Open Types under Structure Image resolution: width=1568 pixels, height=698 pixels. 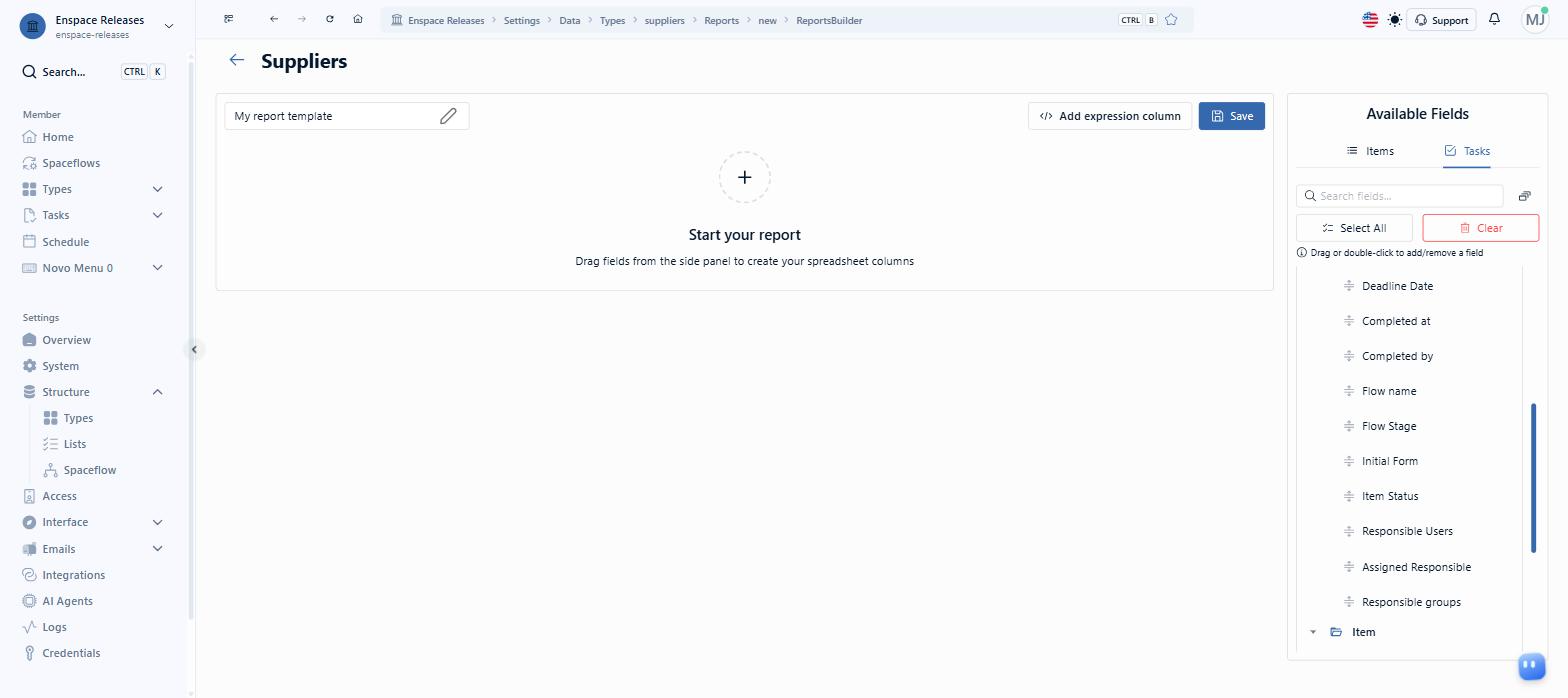(78, 418)
